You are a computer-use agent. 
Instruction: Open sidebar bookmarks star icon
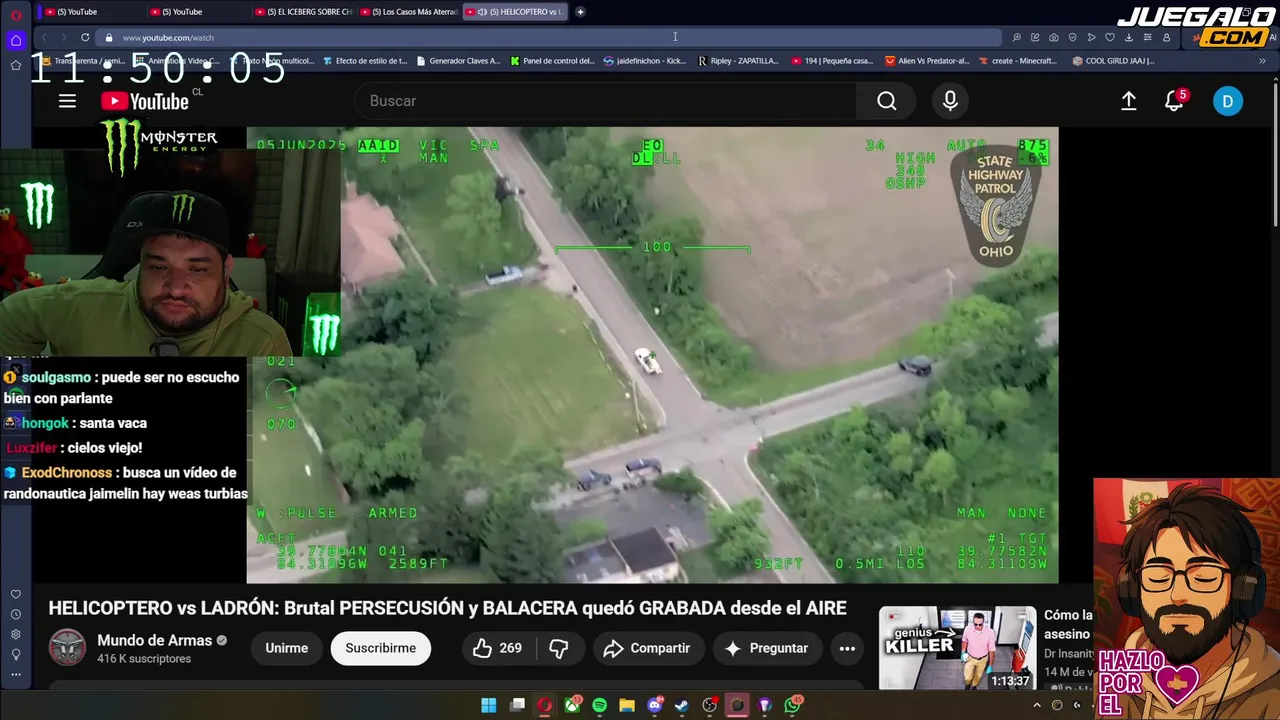16,65
